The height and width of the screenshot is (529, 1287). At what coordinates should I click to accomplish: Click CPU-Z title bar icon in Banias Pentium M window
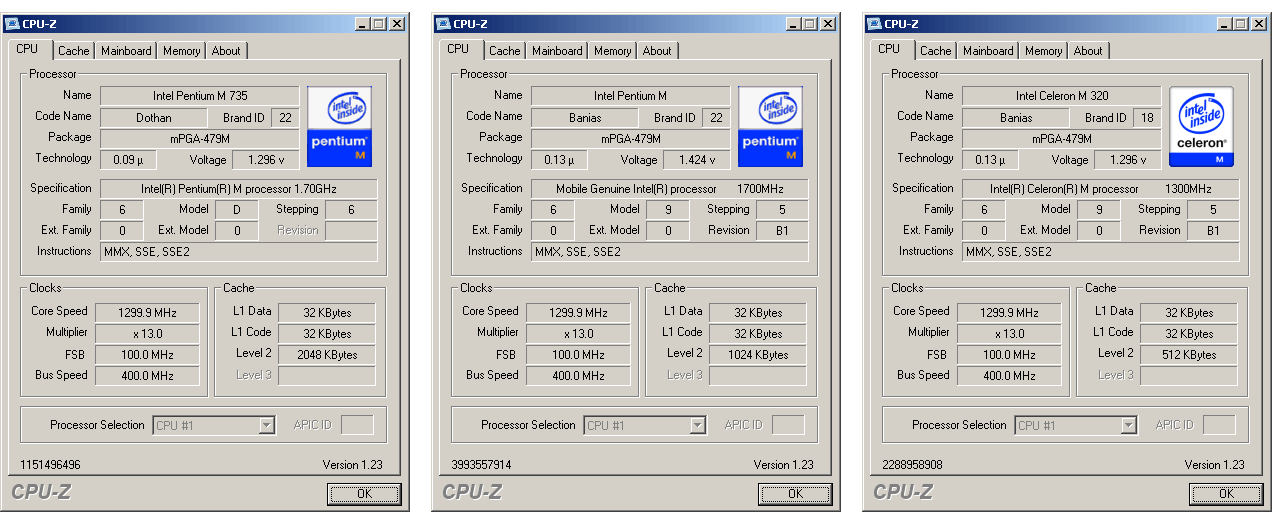[443, 24]
